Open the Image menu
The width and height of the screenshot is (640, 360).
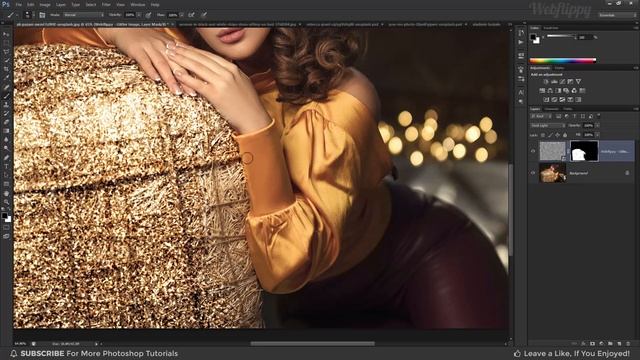click(x=45, y=4)
